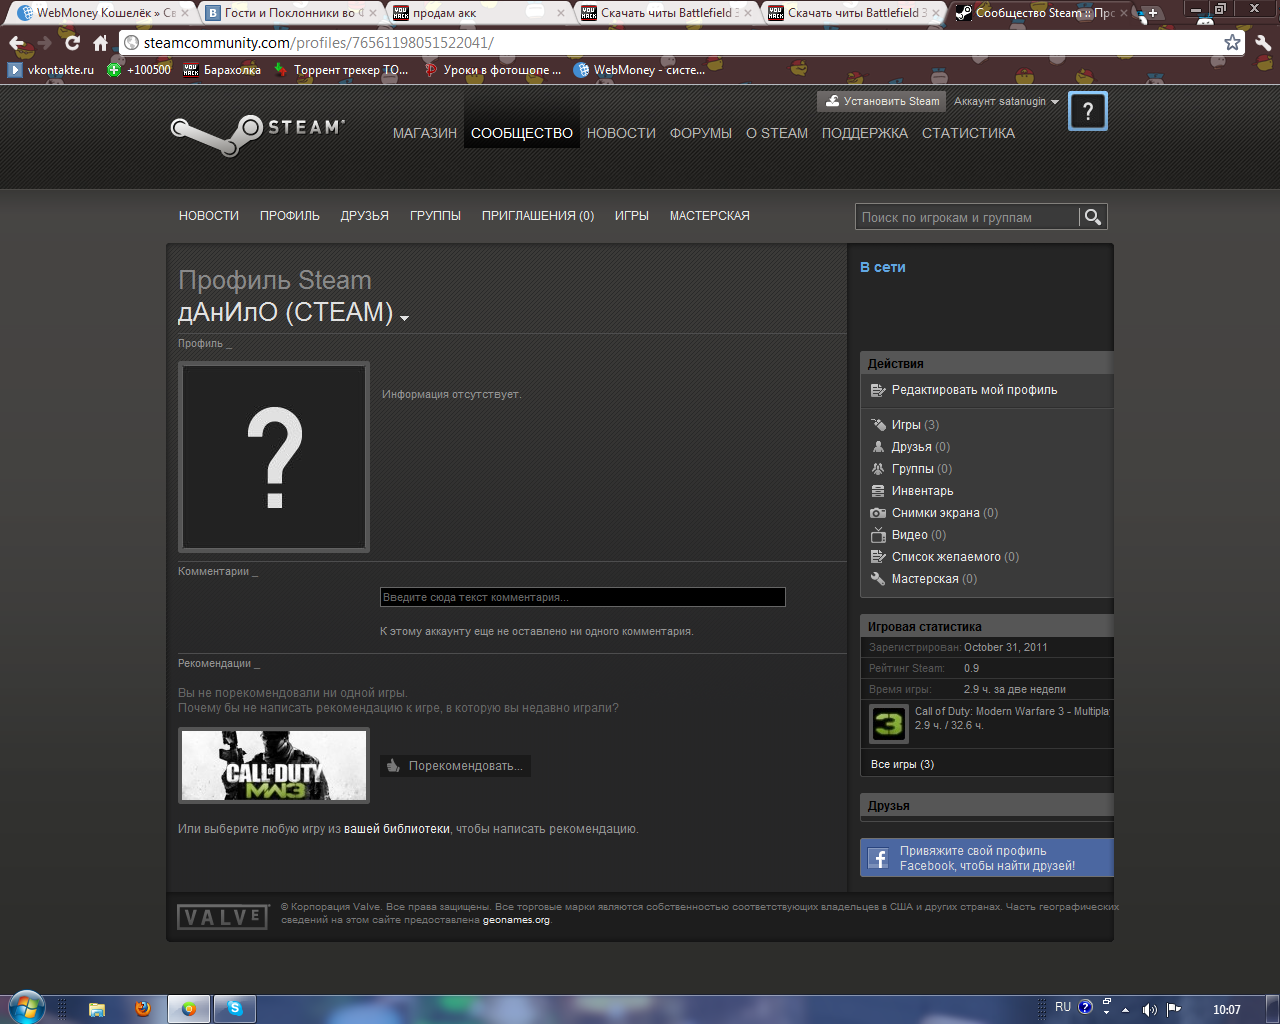
Task: Select ДРУЗЬЯ in the community submenu
Action: 365,216
